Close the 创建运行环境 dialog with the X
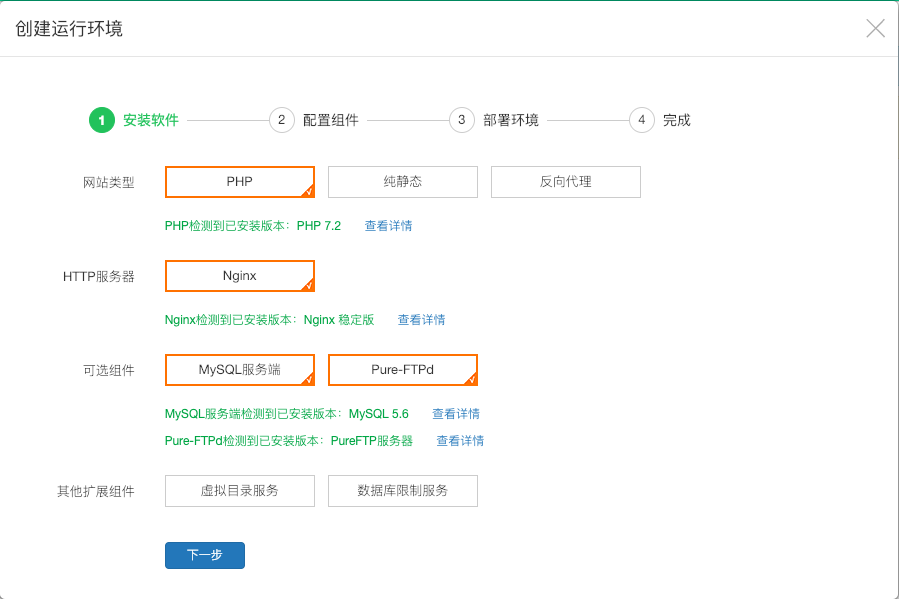The width and height of the screenshot is (899, 599). [875, 28]
